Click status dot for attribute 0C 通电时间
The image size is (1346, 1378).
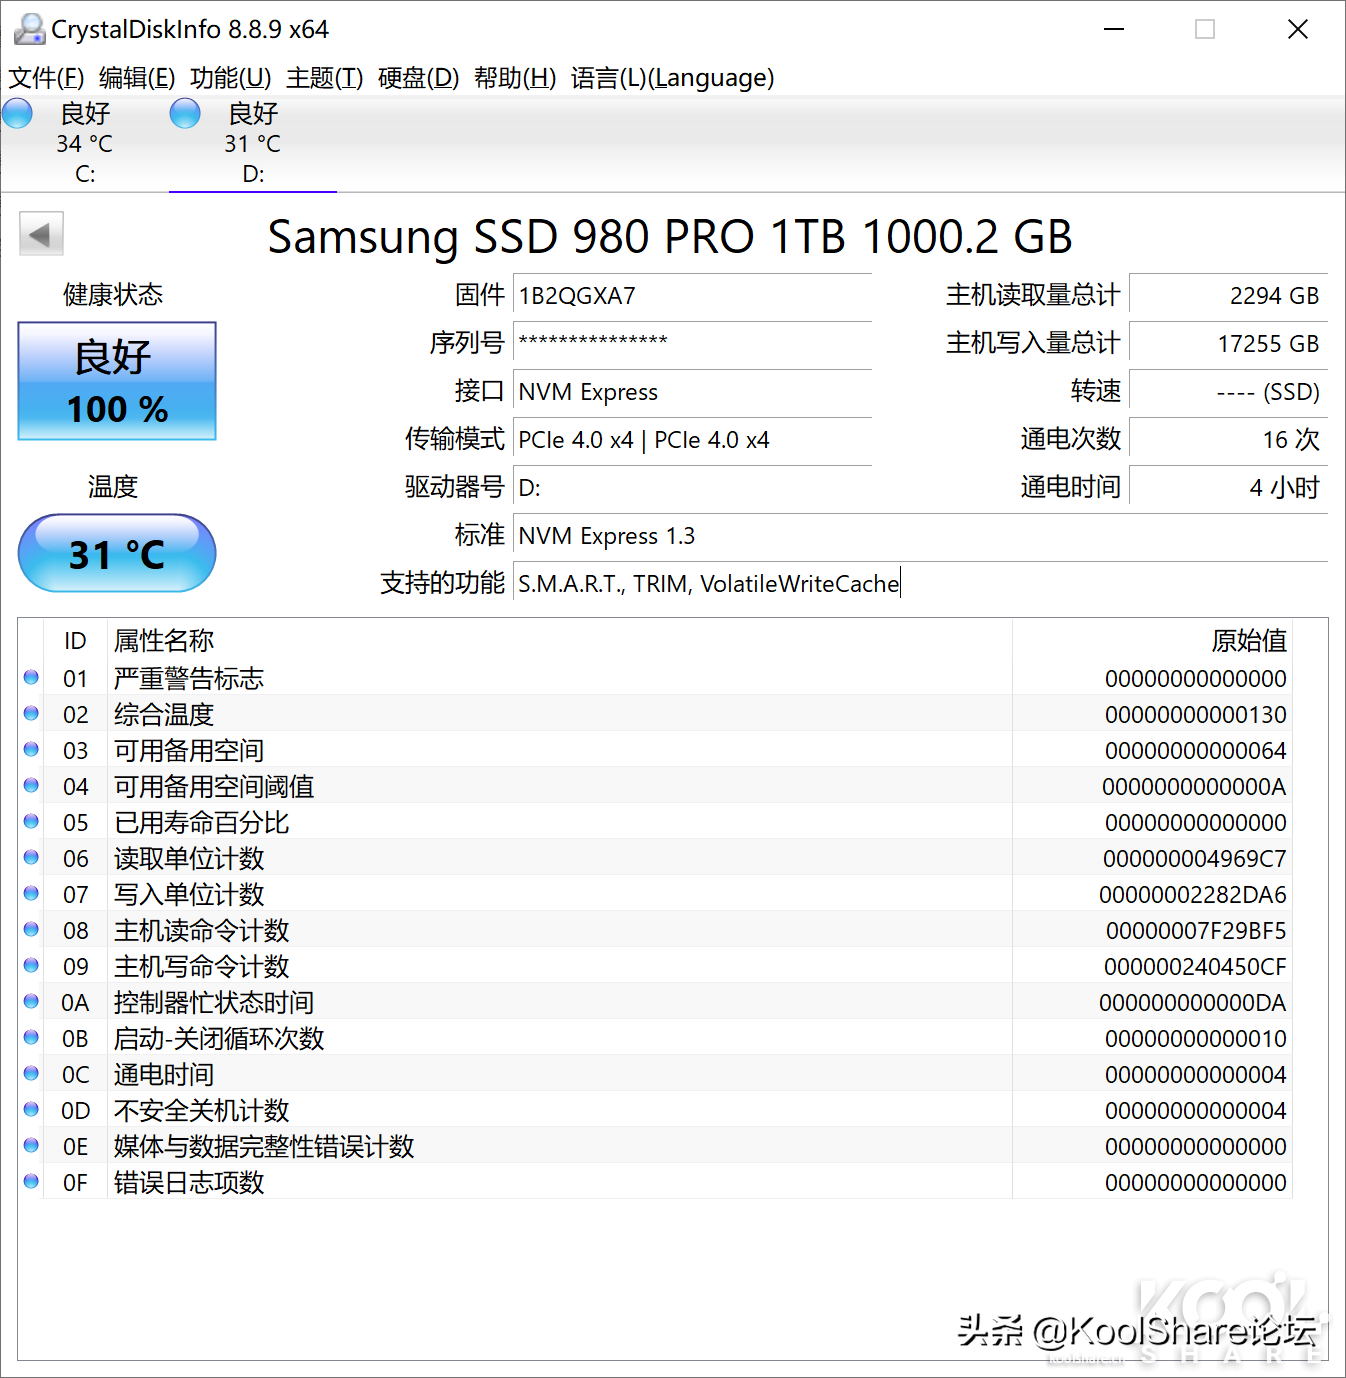(x=31, y=1074)
